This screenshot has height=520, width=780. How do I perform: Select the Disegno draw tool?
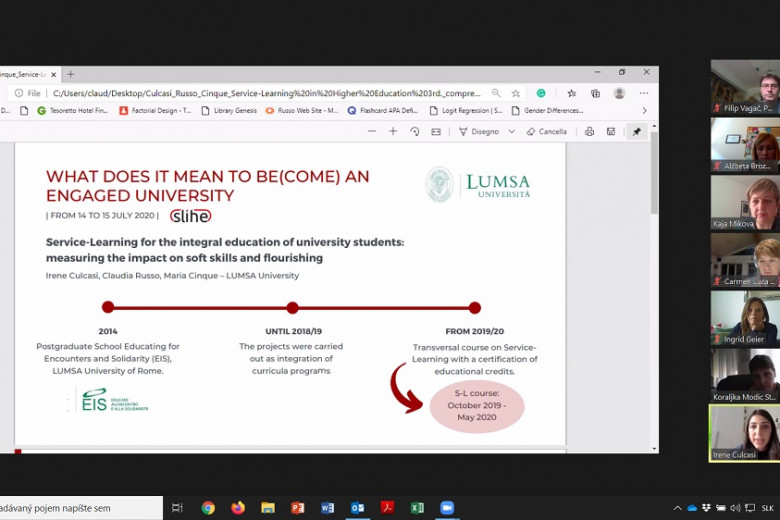pyautogui.click(x=479, y=131)
